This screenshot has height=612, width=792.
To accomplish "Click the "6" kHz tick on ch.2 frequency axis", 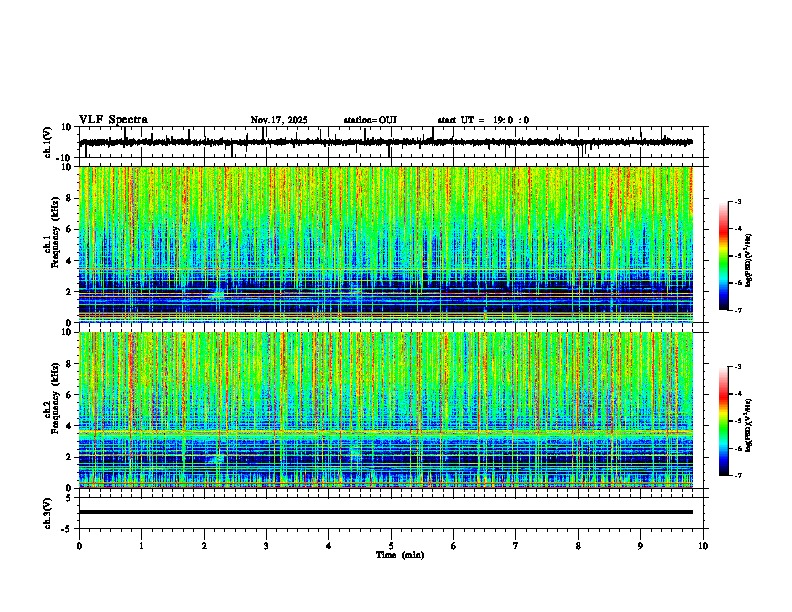I will pyautogui.click(x=69, y=395).
